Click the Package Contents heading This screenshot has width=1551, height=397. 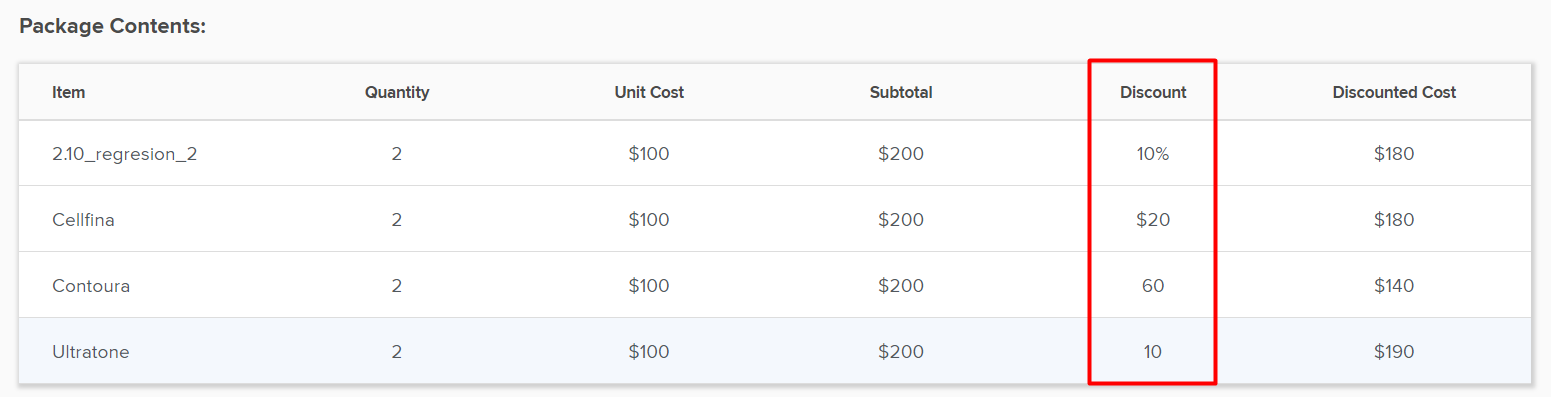point(112,27)
